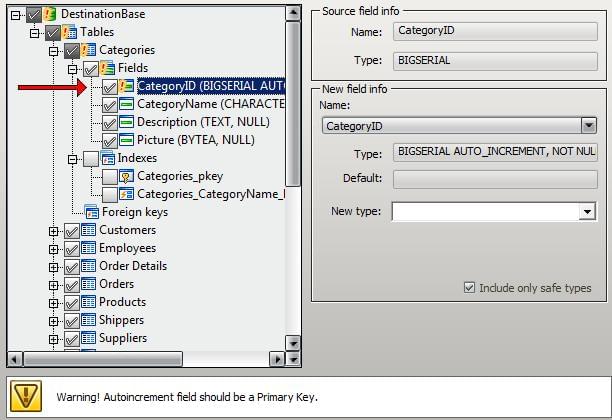Expand the Order Details table node
Image resolution: width=612 pixels, height=420 pixels.
[x=53, y=267]
